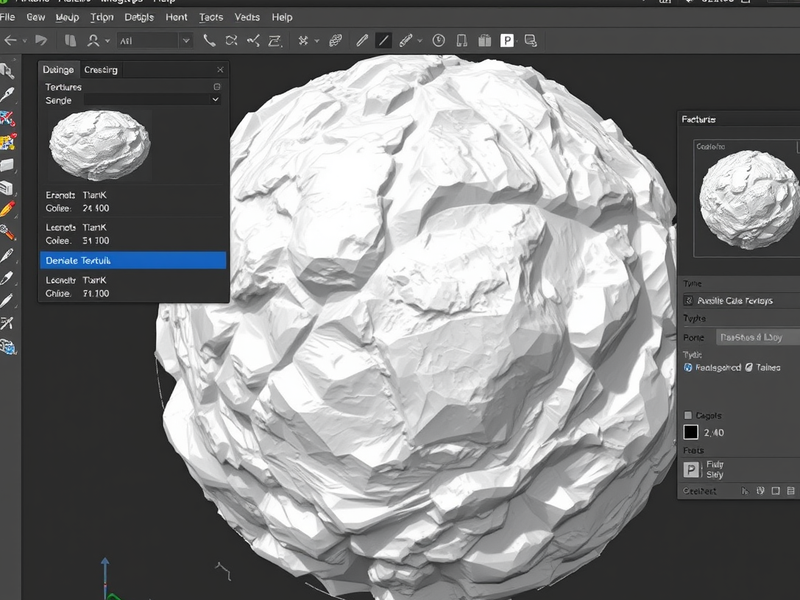800x600 pixels.
Task: Click the black color swatch beside 2,40
Action: [691, 432]
